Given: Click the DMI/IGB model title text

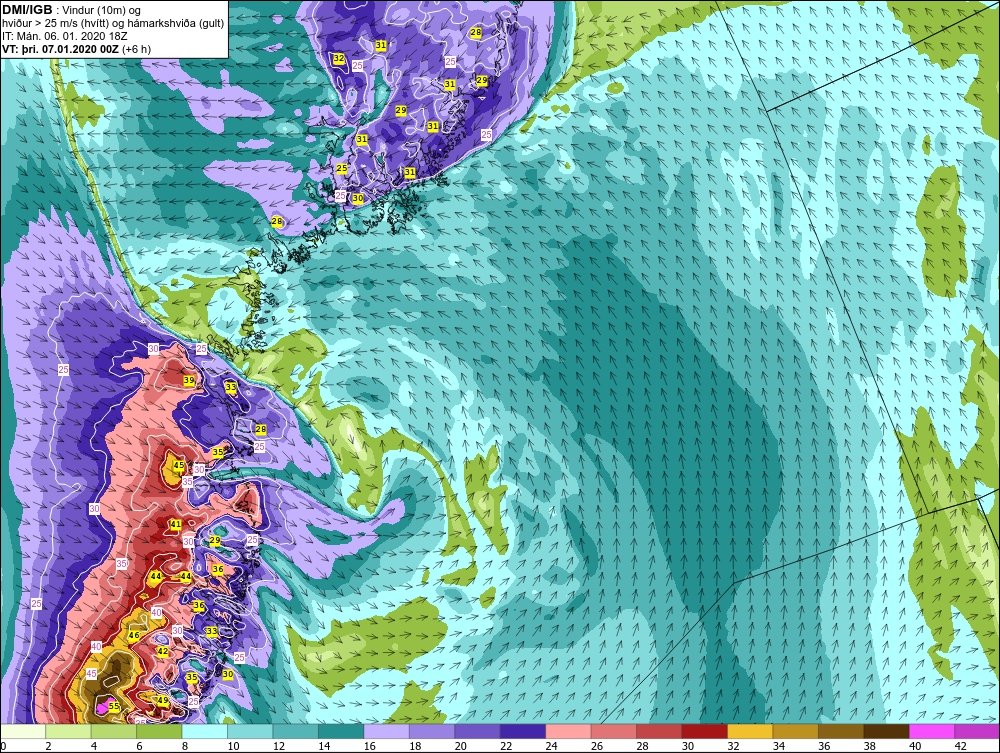Looking at the screenshot, I should [x=27, y=10].
